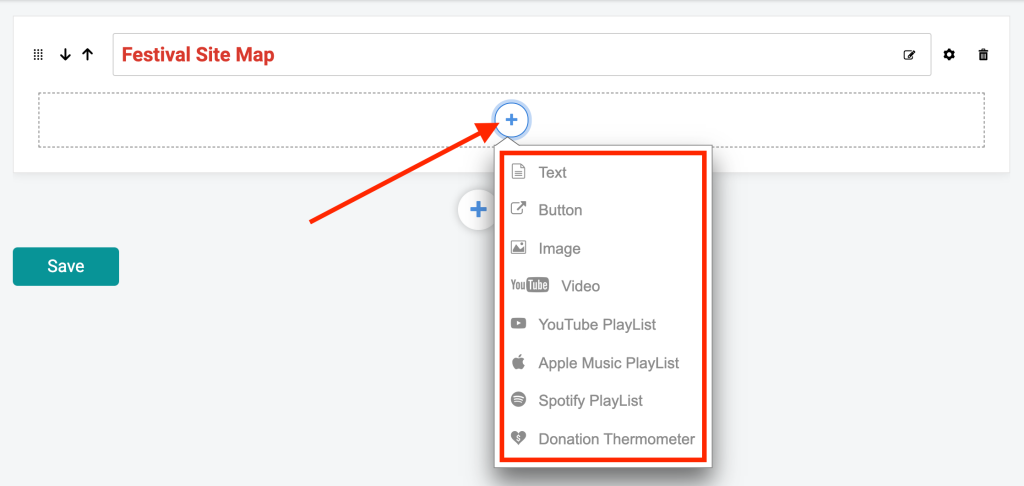Click the Save button
The image size is (1024, 486).
point(66,267)
